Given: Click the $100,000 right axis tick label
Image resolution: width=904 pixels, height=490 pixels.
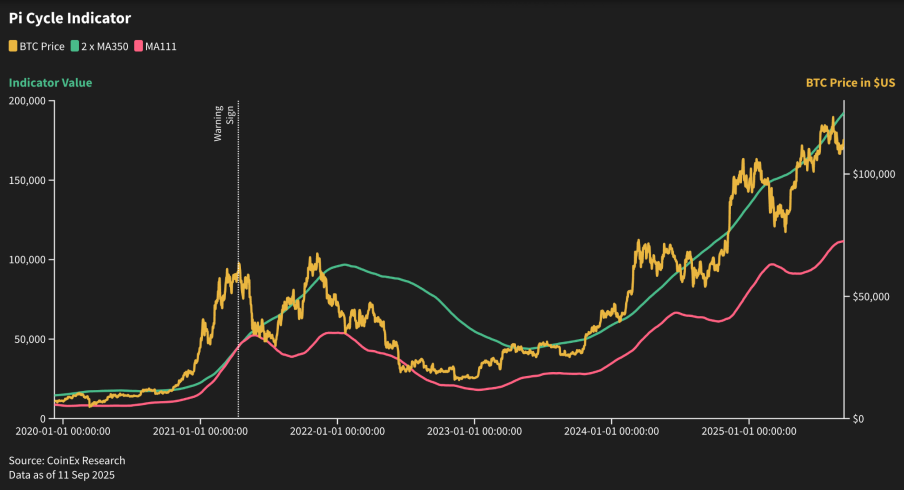Looking at the screenshot, I should pos(874,174).
